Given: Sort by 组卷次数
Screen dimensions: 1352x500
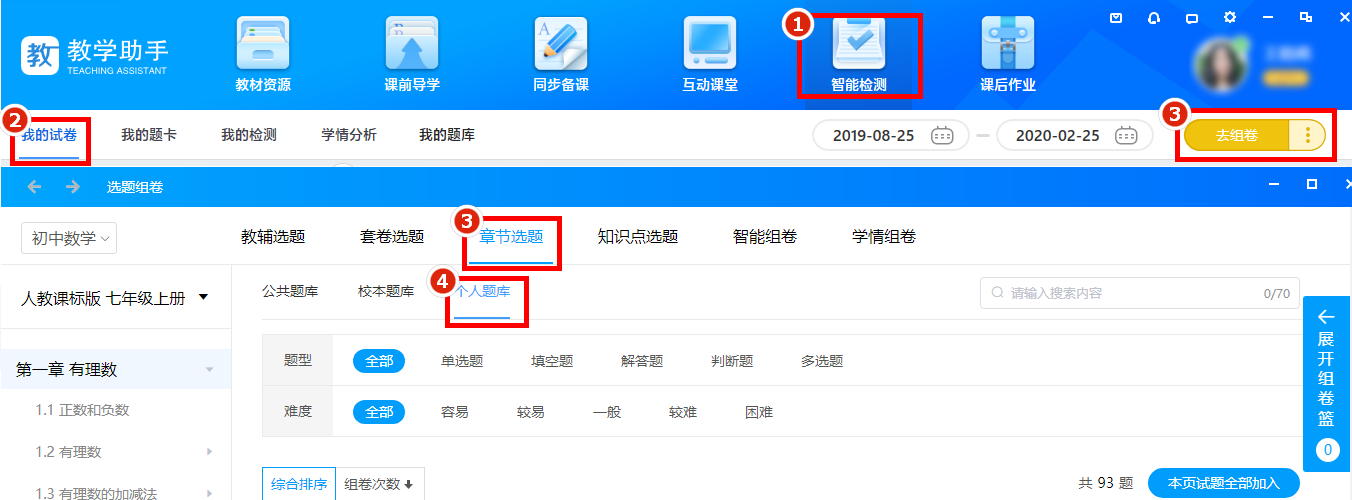Looking at the screenshot, I should (x=379, y=484).
